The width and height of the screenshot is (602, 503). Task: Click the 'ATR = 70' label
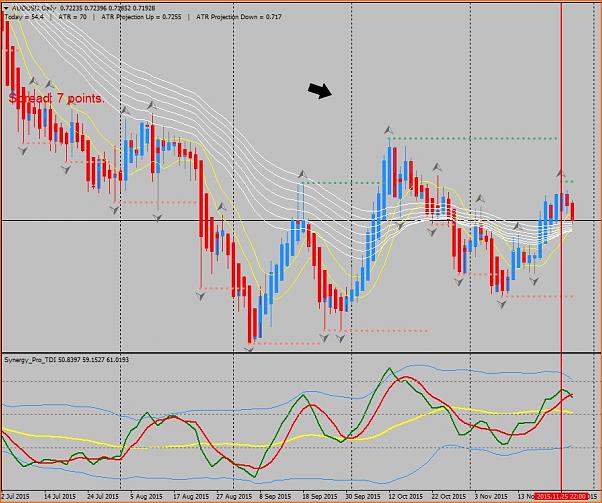point(73,17)
